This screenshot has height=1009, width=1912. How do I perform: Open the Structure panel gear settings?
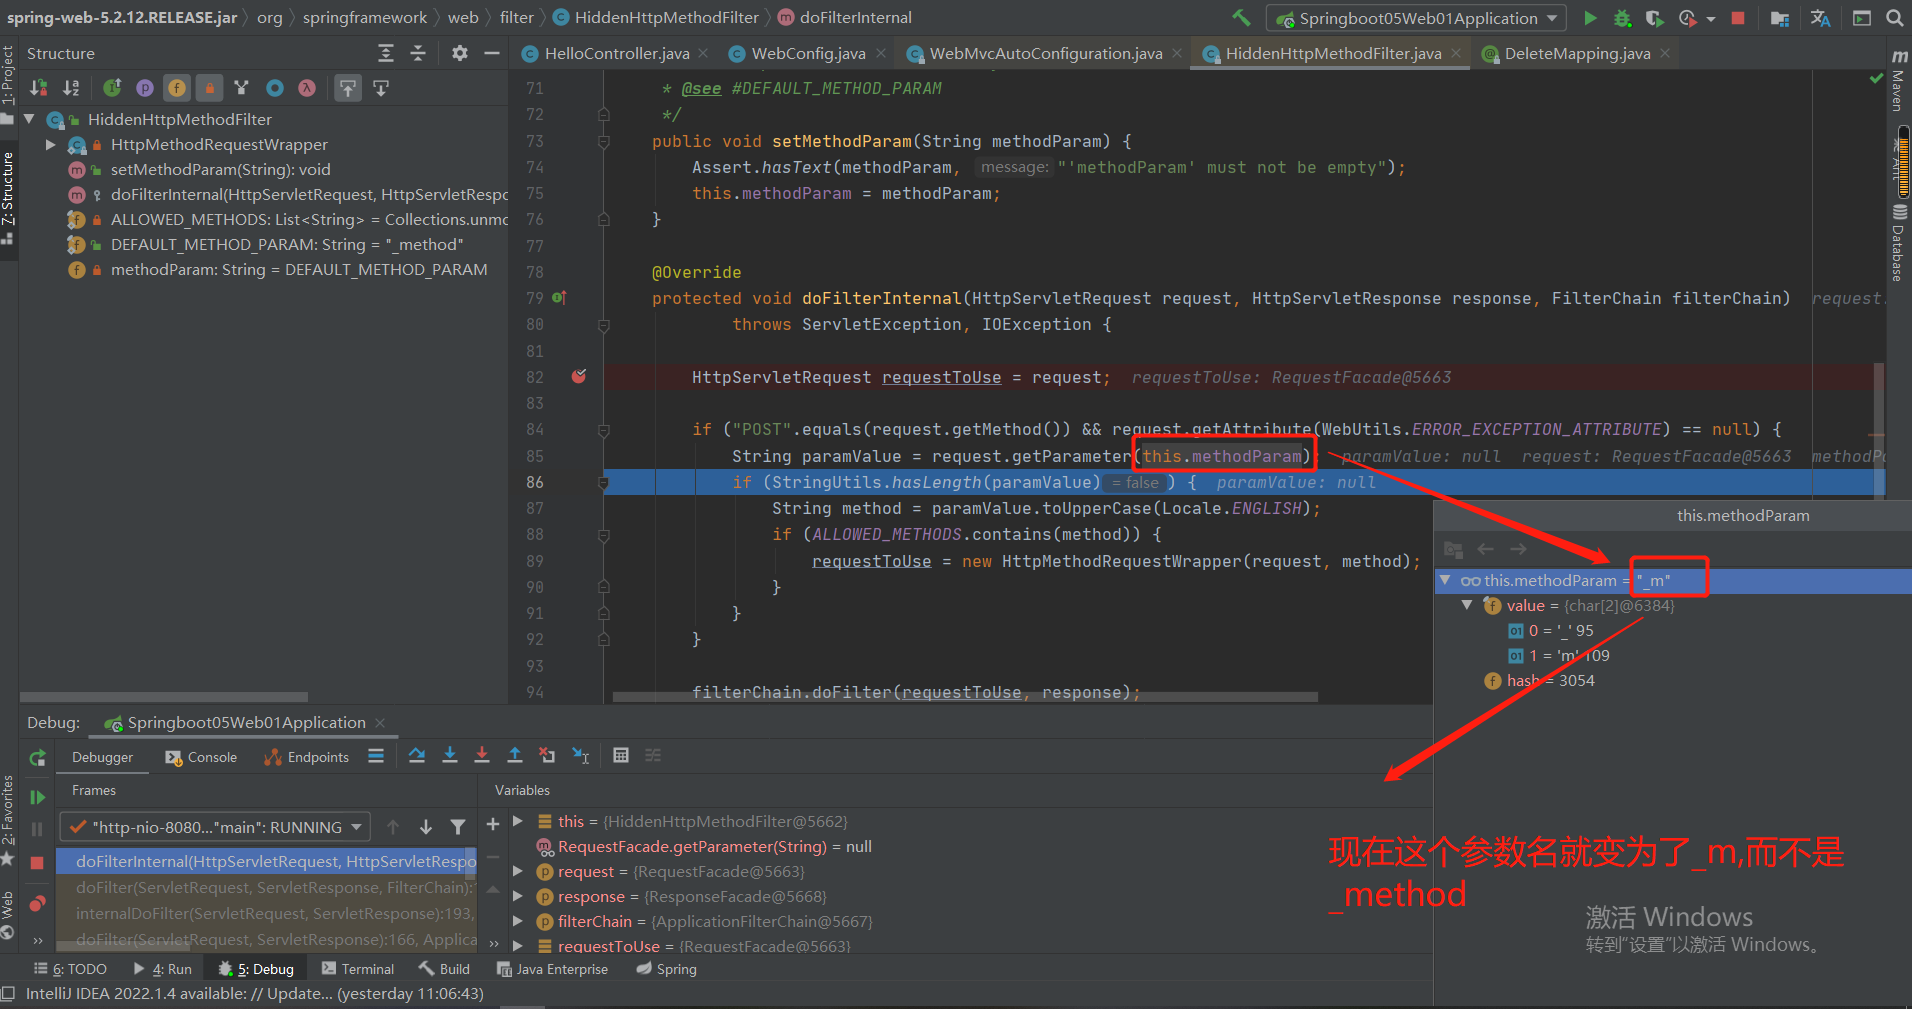[460, 53]
